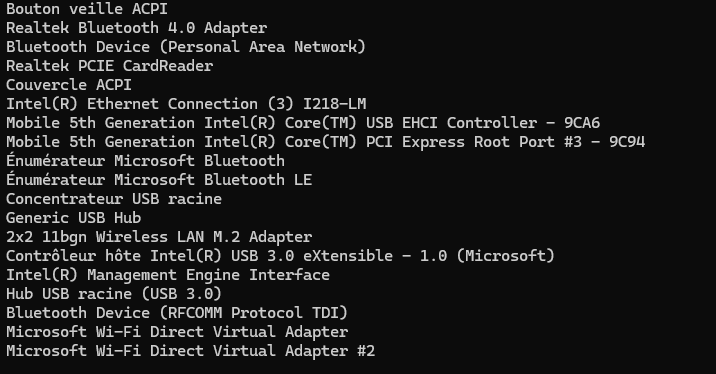Screen dimensions: 716x374
Task: Click the 'Generic USB Hub' line
Action: [x=74, y=218]
